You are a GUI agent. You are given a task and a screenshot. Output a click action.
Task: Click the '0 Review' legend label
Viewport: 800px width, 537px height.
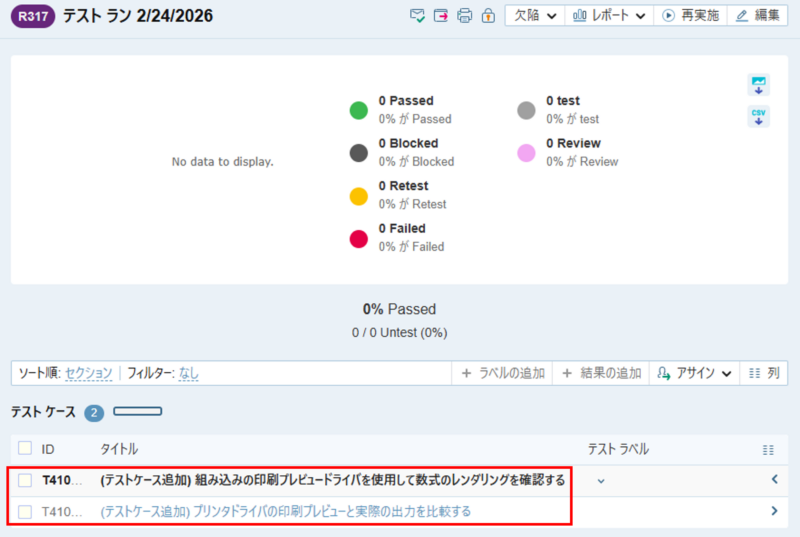[573, 143]
